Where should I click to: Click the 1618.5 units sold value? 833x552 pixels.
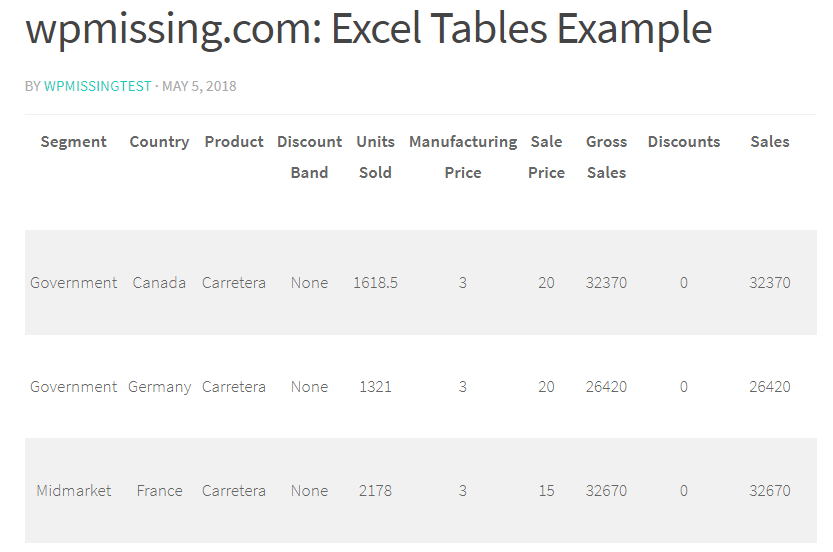[x=375, y=283]
